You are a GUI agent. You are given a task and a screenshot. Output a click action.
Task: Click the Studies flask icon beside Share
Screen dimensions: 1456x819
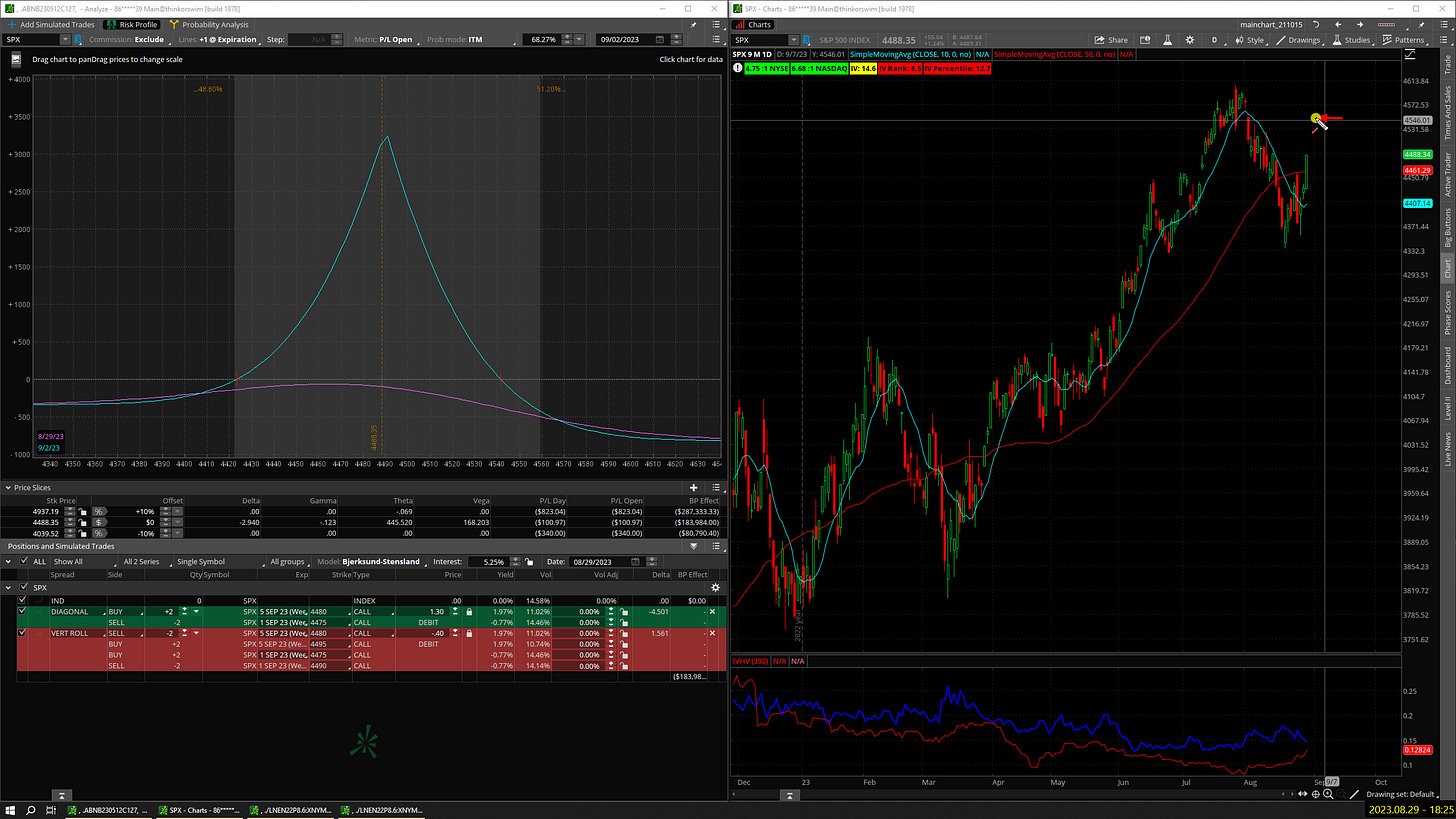1167,40
